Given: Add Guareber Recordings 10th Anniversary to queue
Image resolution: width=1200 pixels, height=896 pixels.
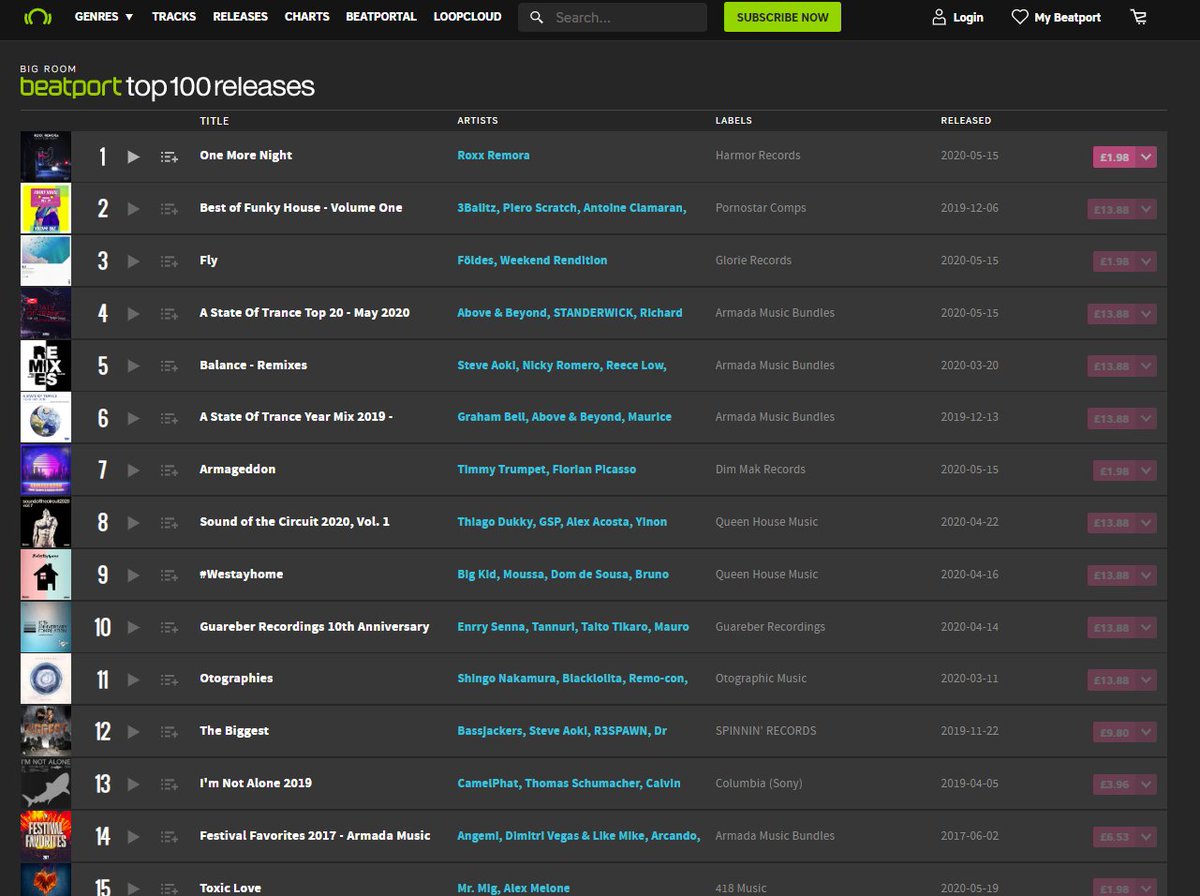Looking at the screenshot, I should pyautogui.click(x=169, y=627).
